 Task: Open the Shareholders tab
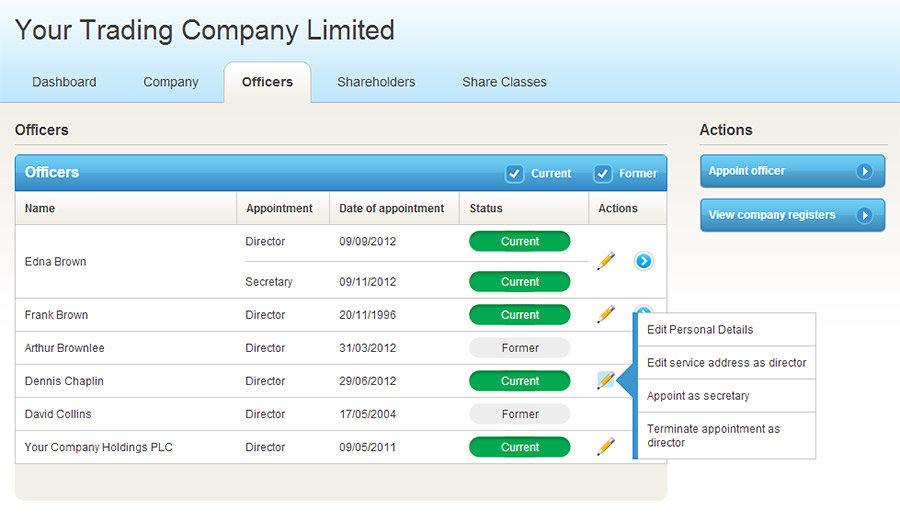(x=376, y=82)
